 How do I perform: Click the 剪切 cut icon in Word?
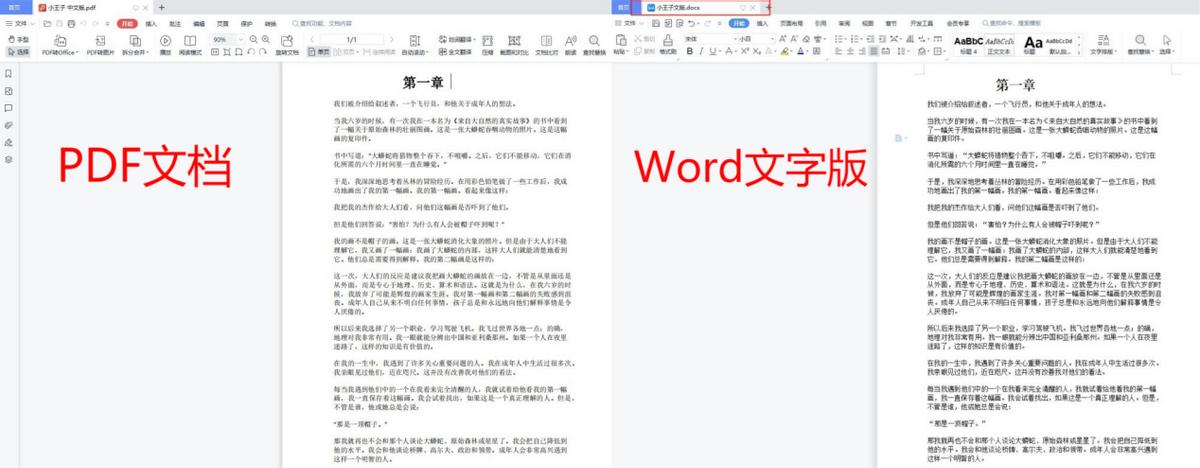pyautogui.click(x=638, y=39)
